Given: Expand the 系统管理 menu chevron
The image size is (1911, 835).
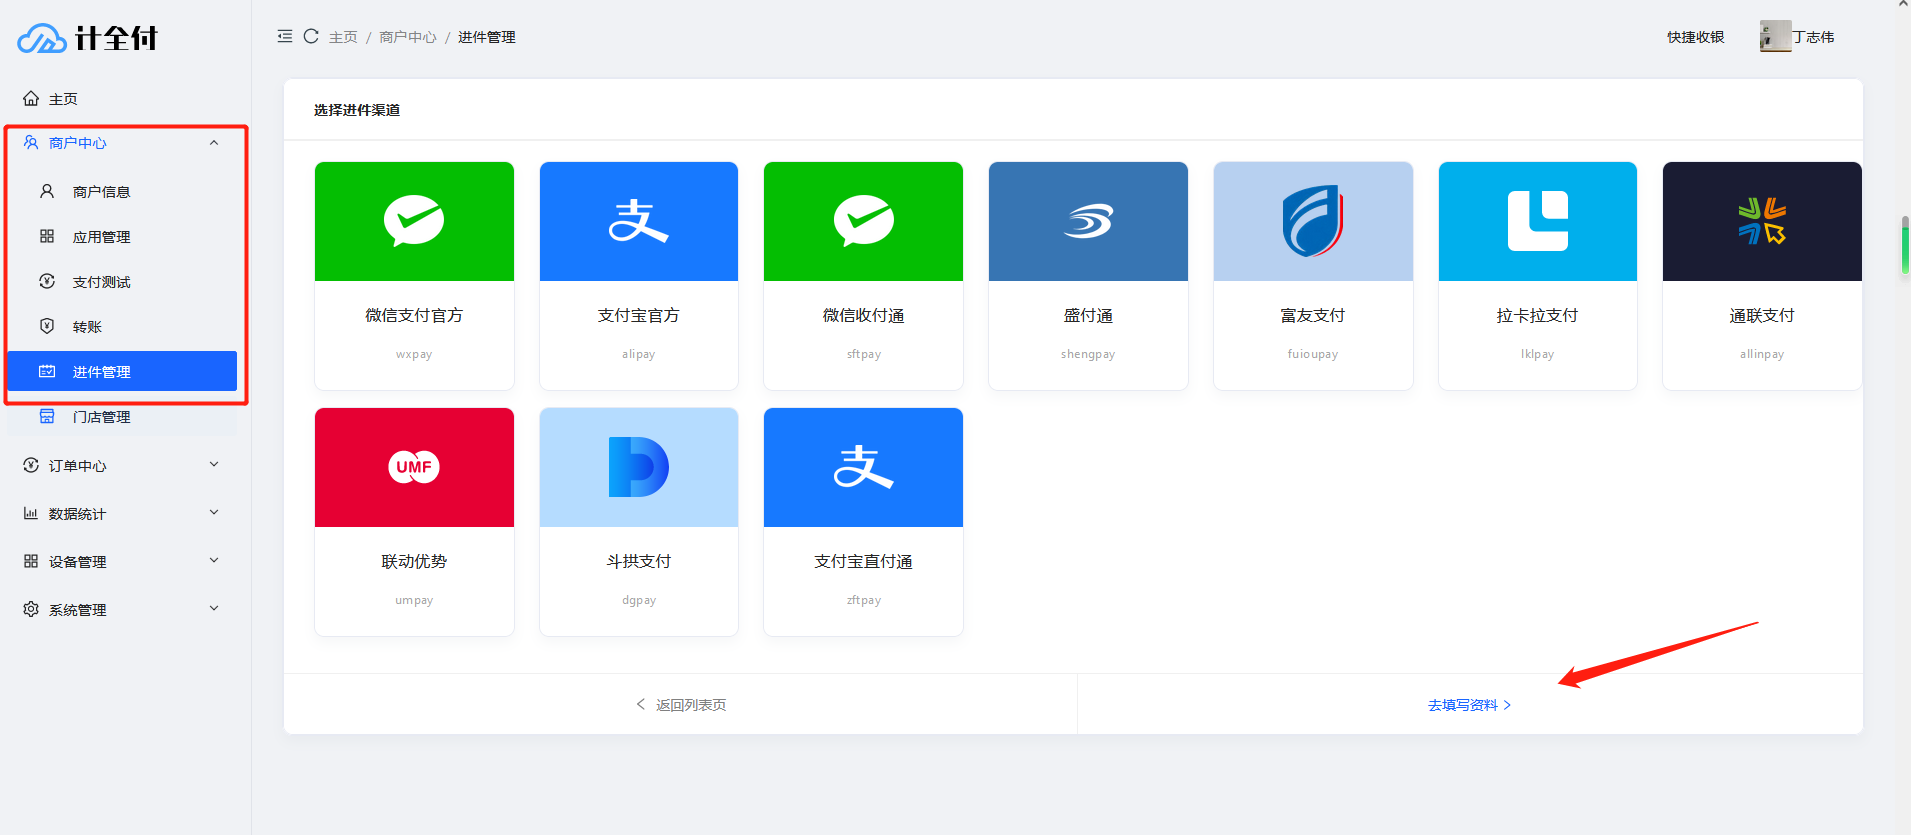Looking at the screenshot, I should click(x=214, y=609).
